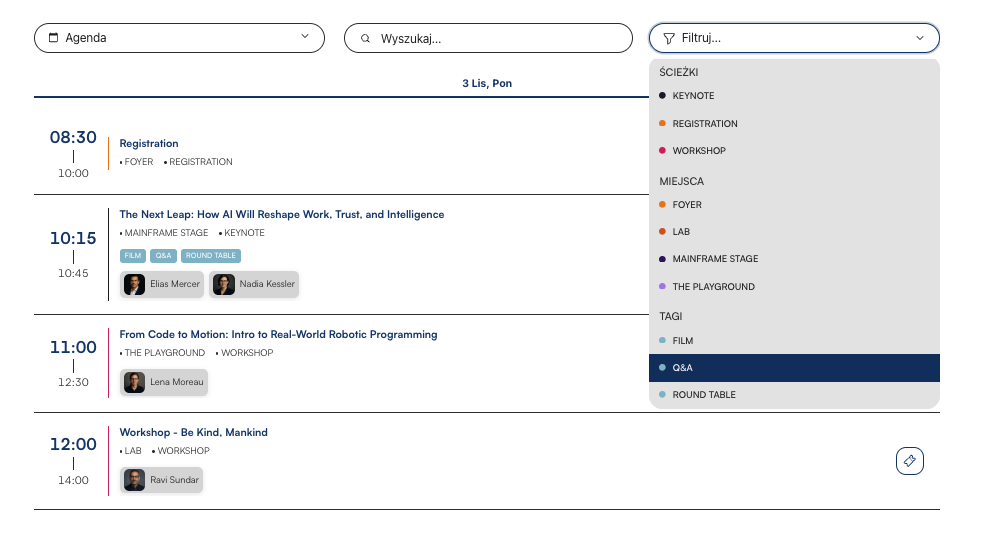
Task: Click Lena Moreau's avatar photo
Action: coord(134,382)
